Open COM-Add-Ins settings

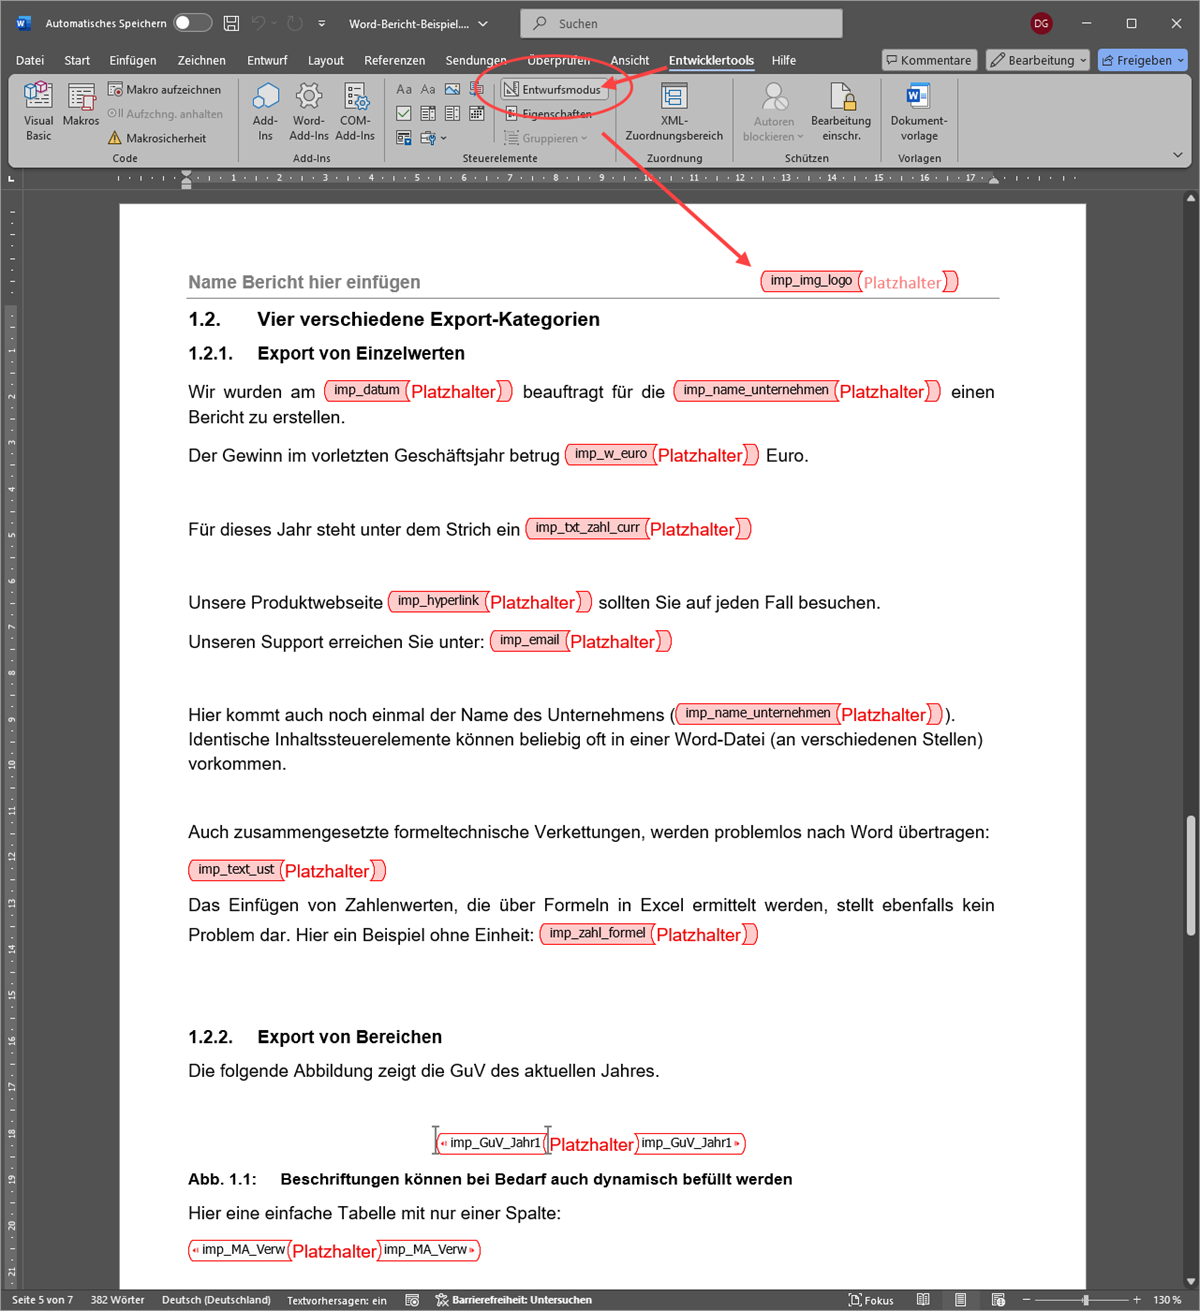point(355,111)
